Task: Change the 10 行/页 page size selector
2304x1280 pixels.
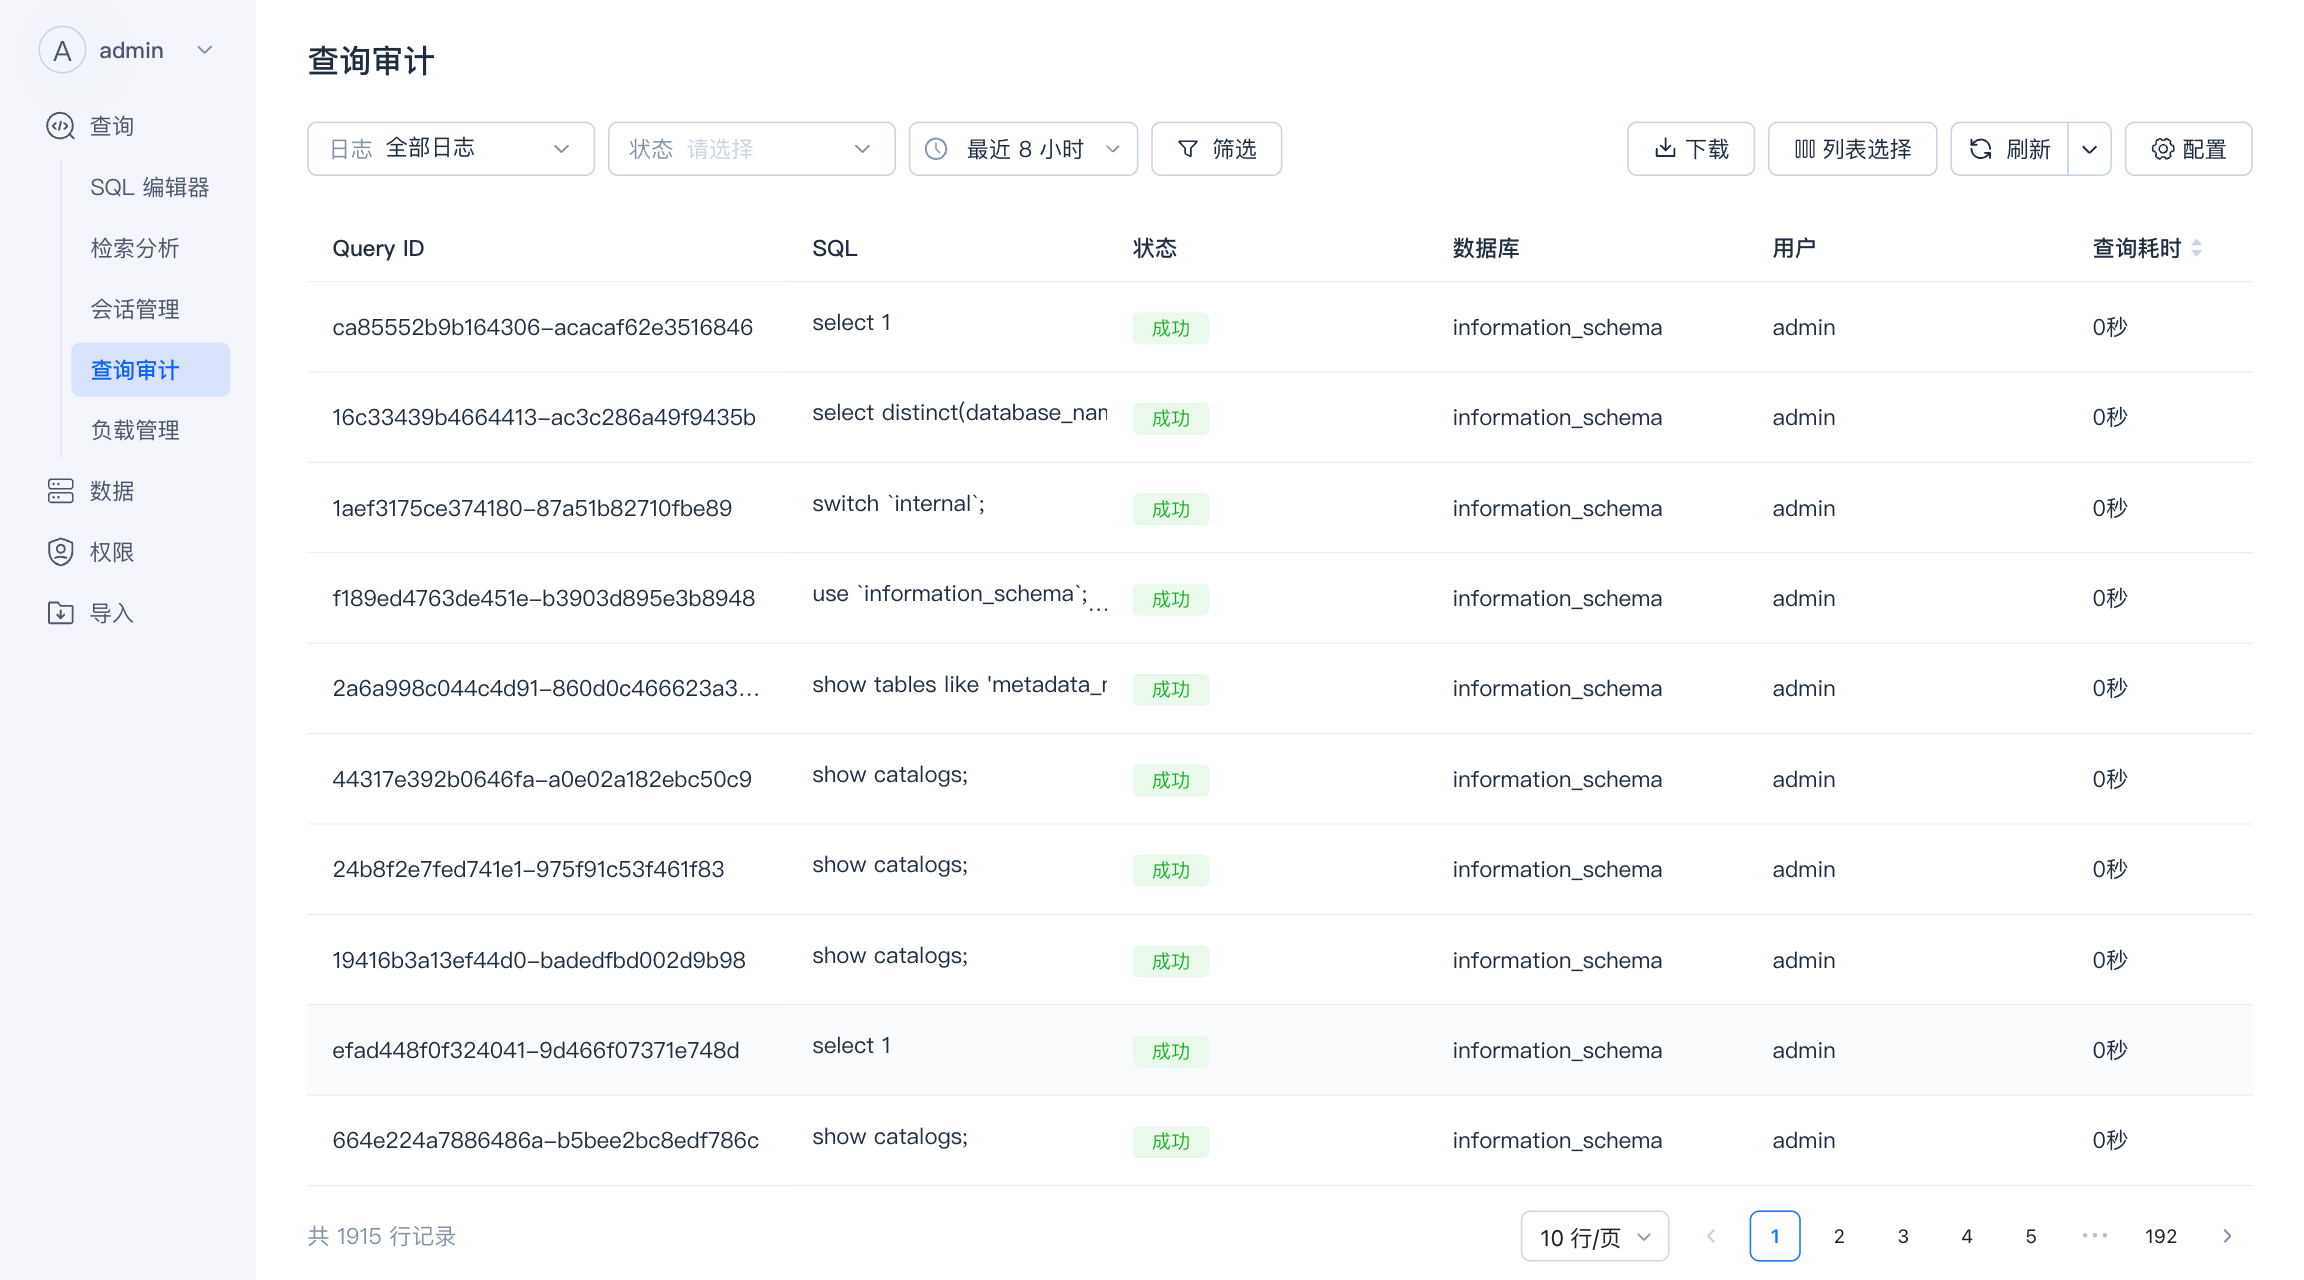Action: point(1594,1237)
